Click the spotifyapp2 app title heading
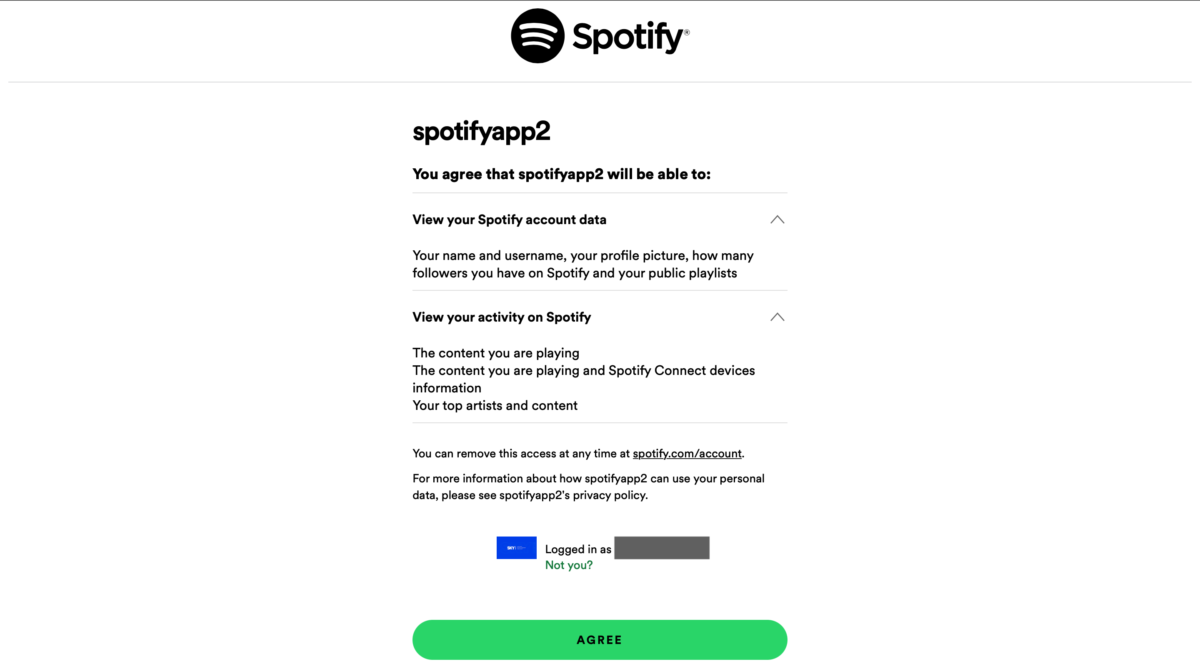Image resolution: width=1200 pixels, height=664 pixels. (x=481, y=131)
